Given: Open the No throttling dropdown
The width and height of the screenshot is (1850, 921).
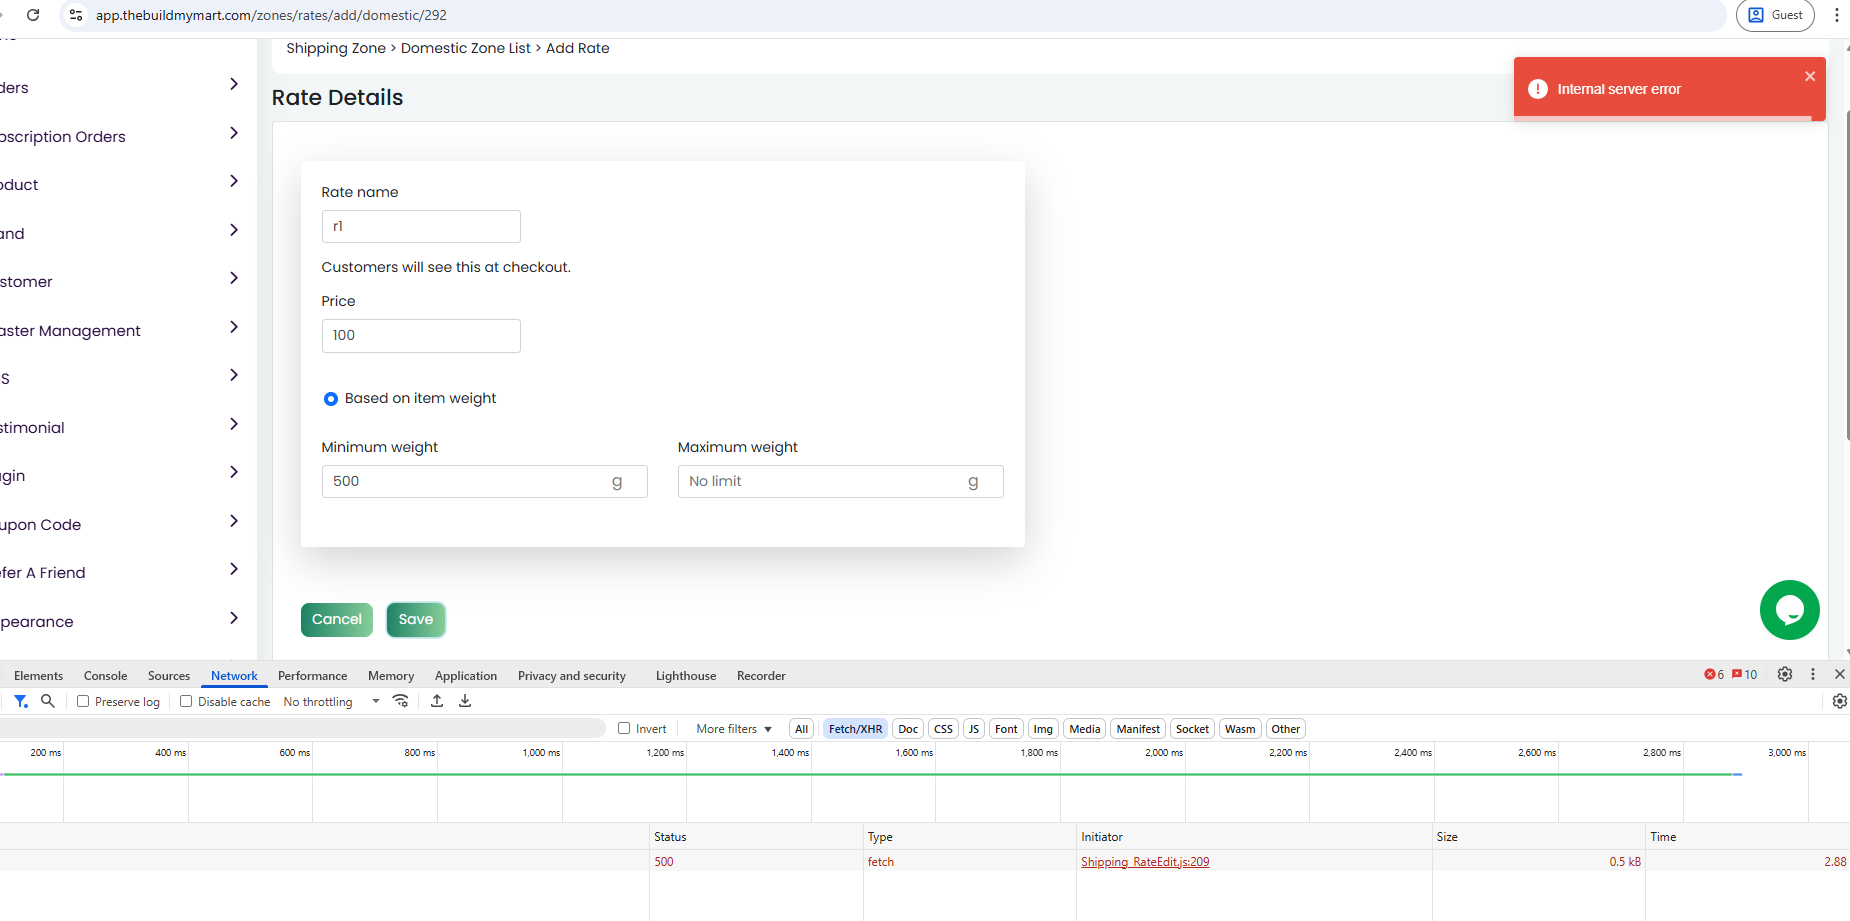Looking at the screenshot, I should 331,702.
